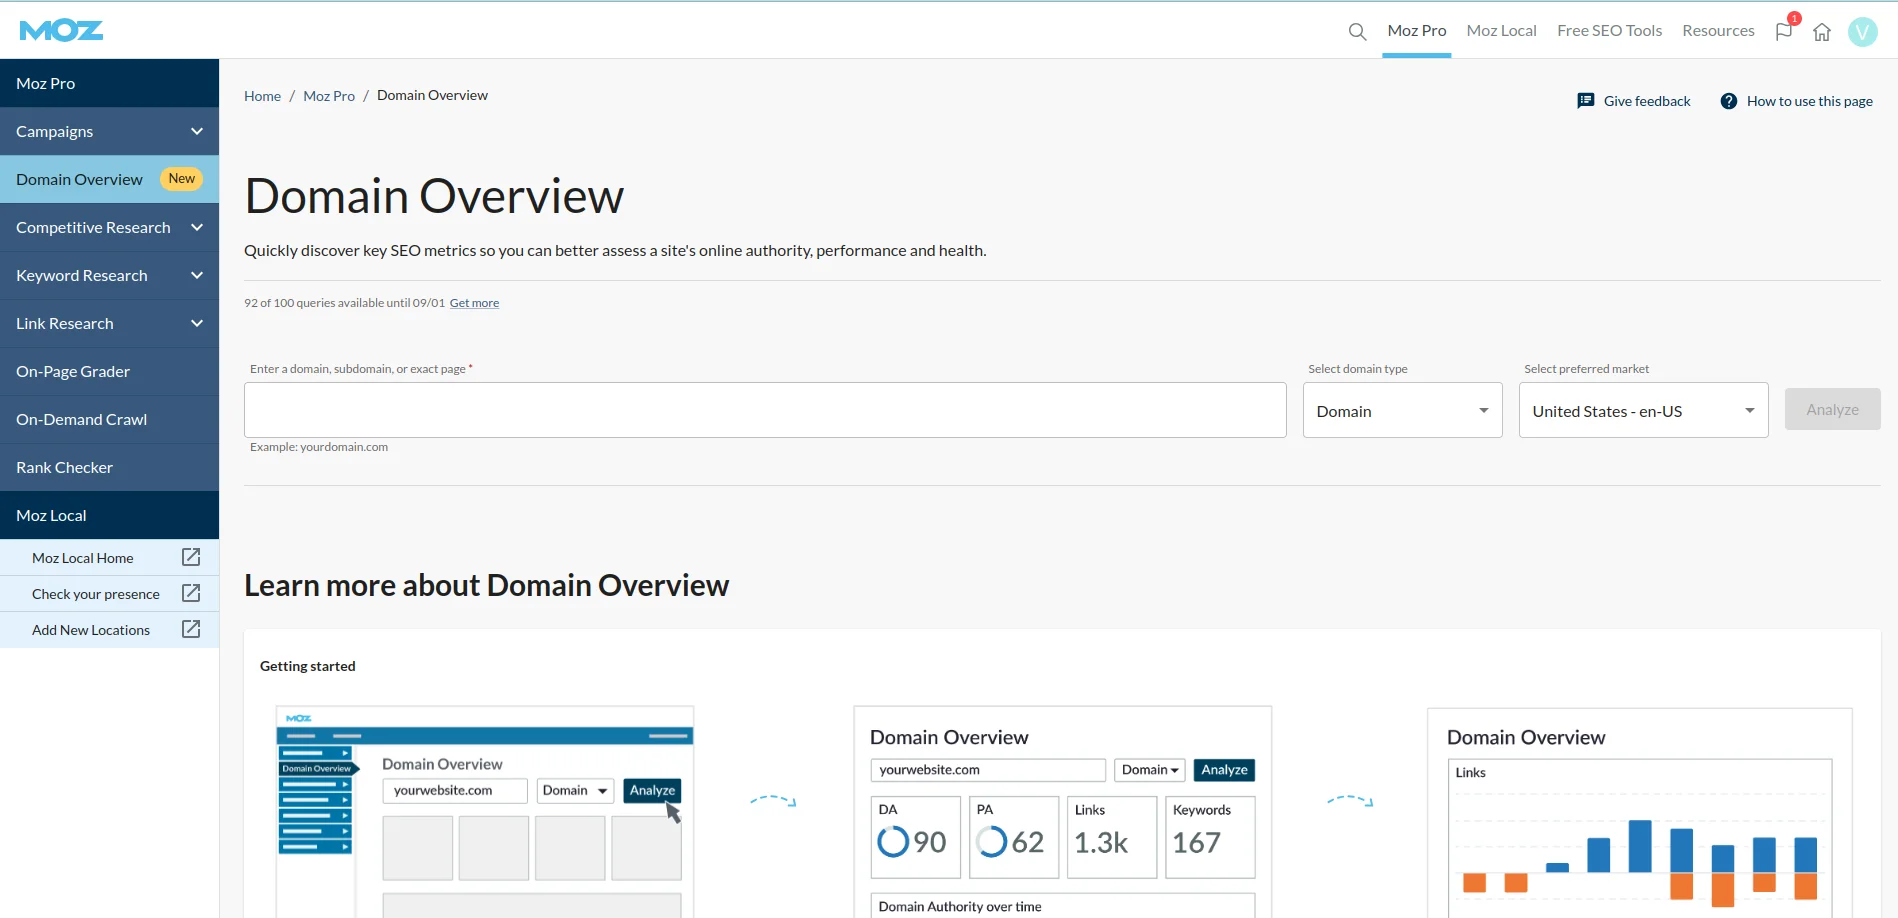Expand the Campaigns section
1898x918 pixels.
109,131
